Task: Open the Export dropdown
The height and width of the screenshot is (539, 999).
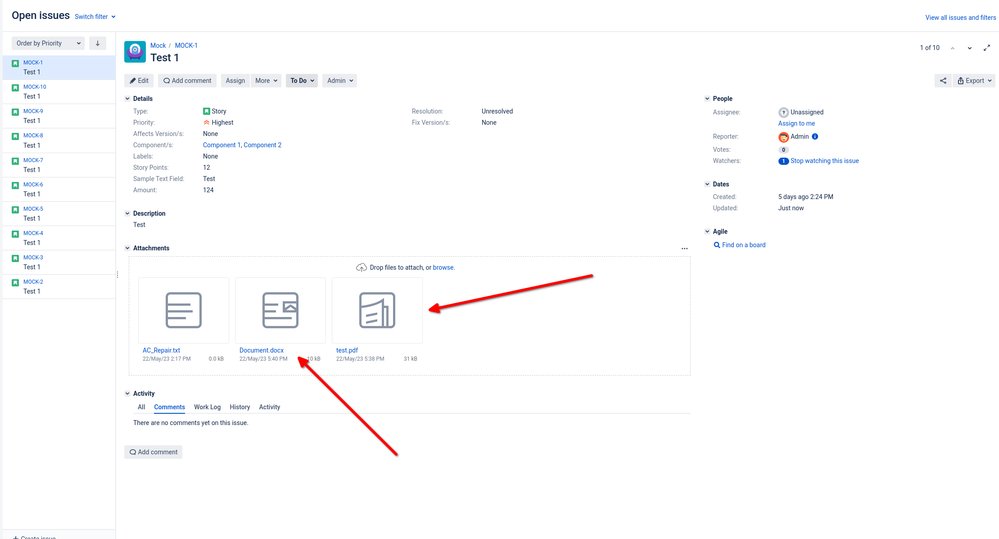Action: [975, 81]
